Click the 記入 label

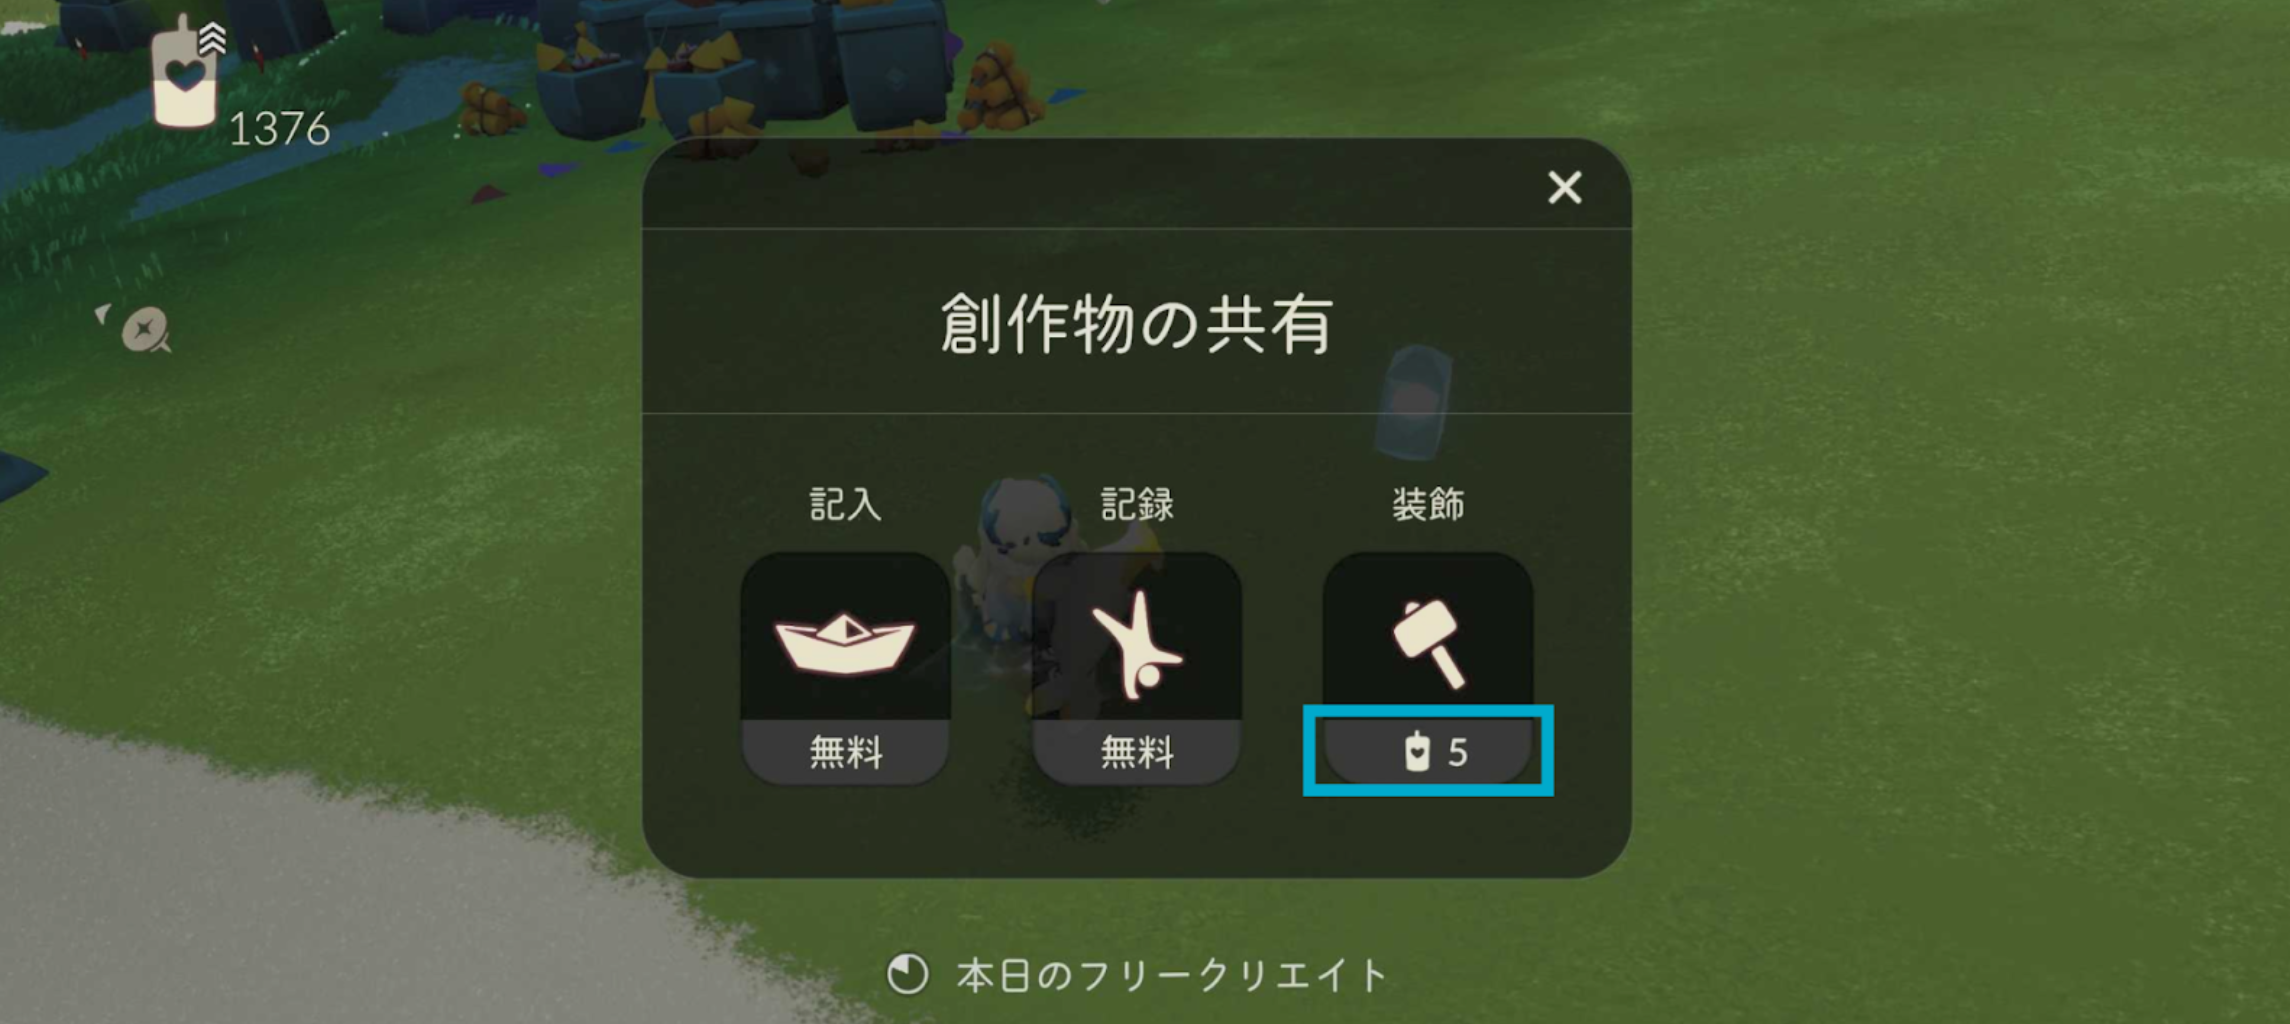click(845, 505)
